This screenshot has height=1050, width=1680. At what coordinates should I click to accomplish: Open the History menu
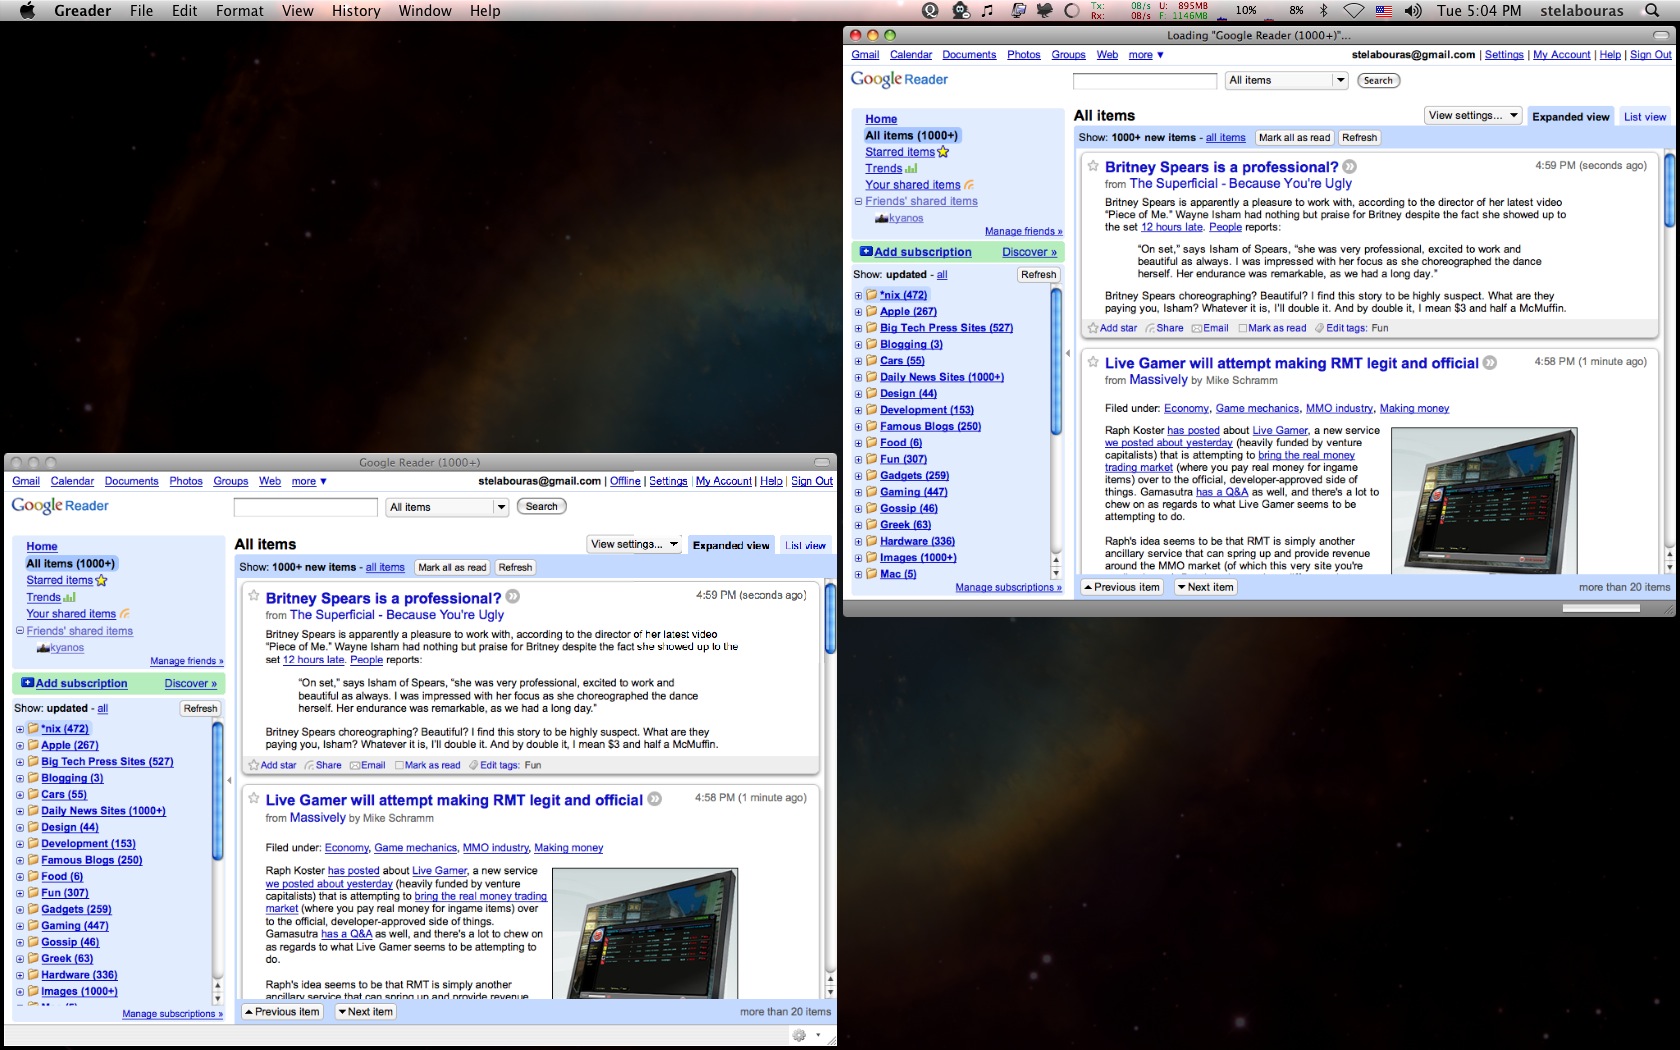356,10
